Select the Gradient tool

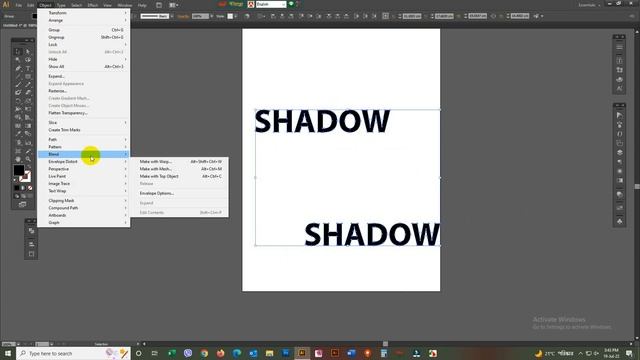click(x=28, y=126)
